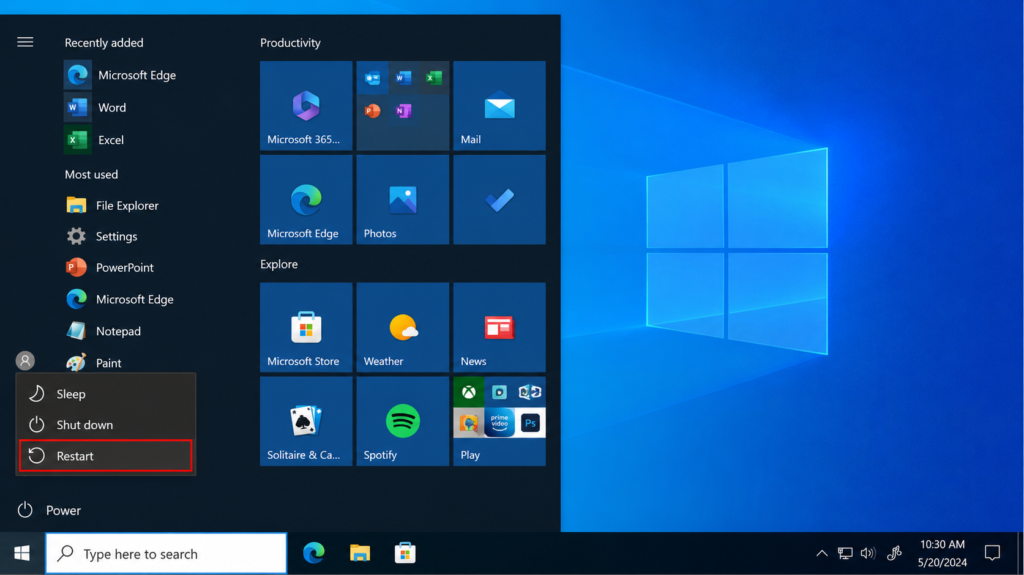The width and height of the screenshot is (1024, 575).
Task: Click the taskbar search box
Action: point(166,553)
